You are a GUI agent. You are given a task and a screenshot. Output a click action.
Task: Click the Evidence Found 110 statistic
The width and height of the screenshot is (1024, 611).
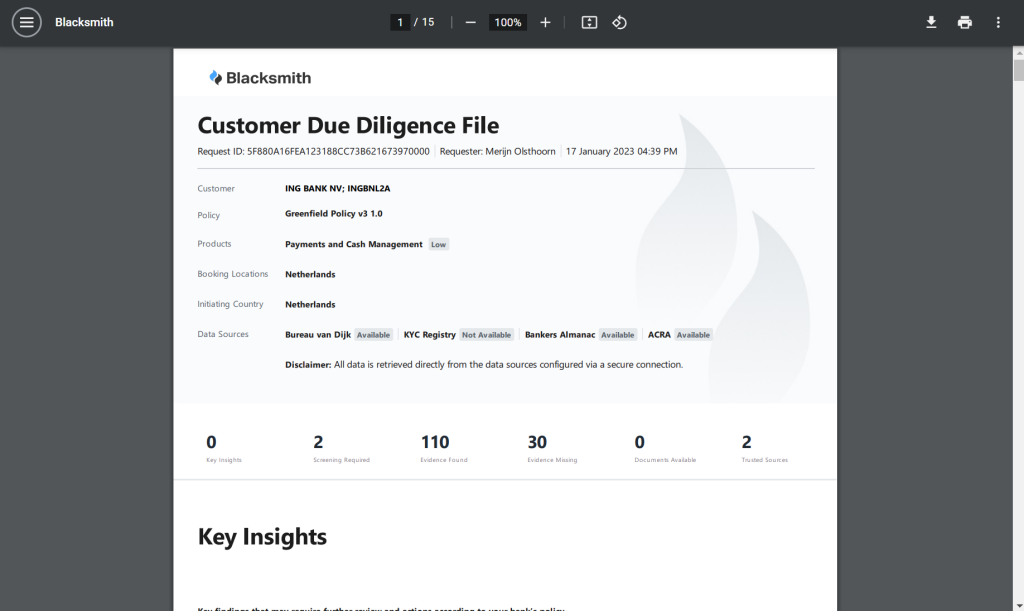pyautogui.click(x=435, y=442)
